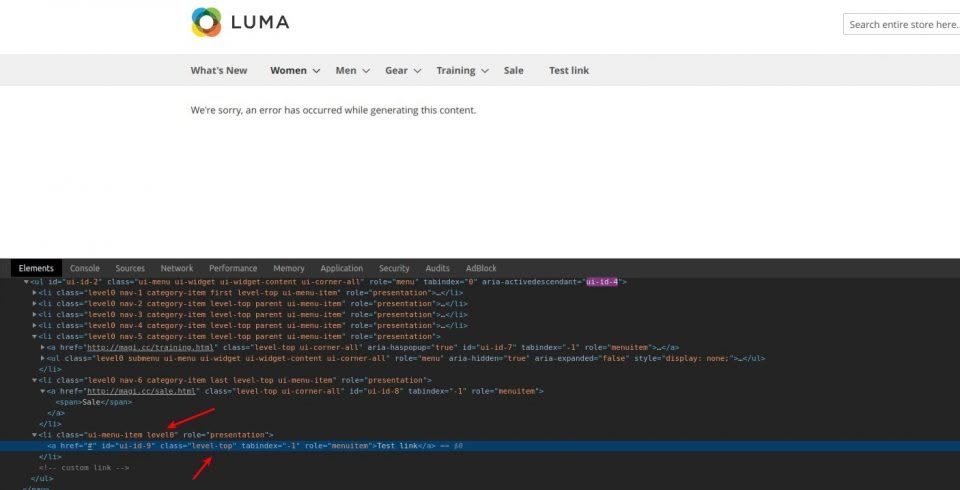Viewport: 960px width, 490px height.
Task: Focus the Search entire store field
Action: pos(902,25)
